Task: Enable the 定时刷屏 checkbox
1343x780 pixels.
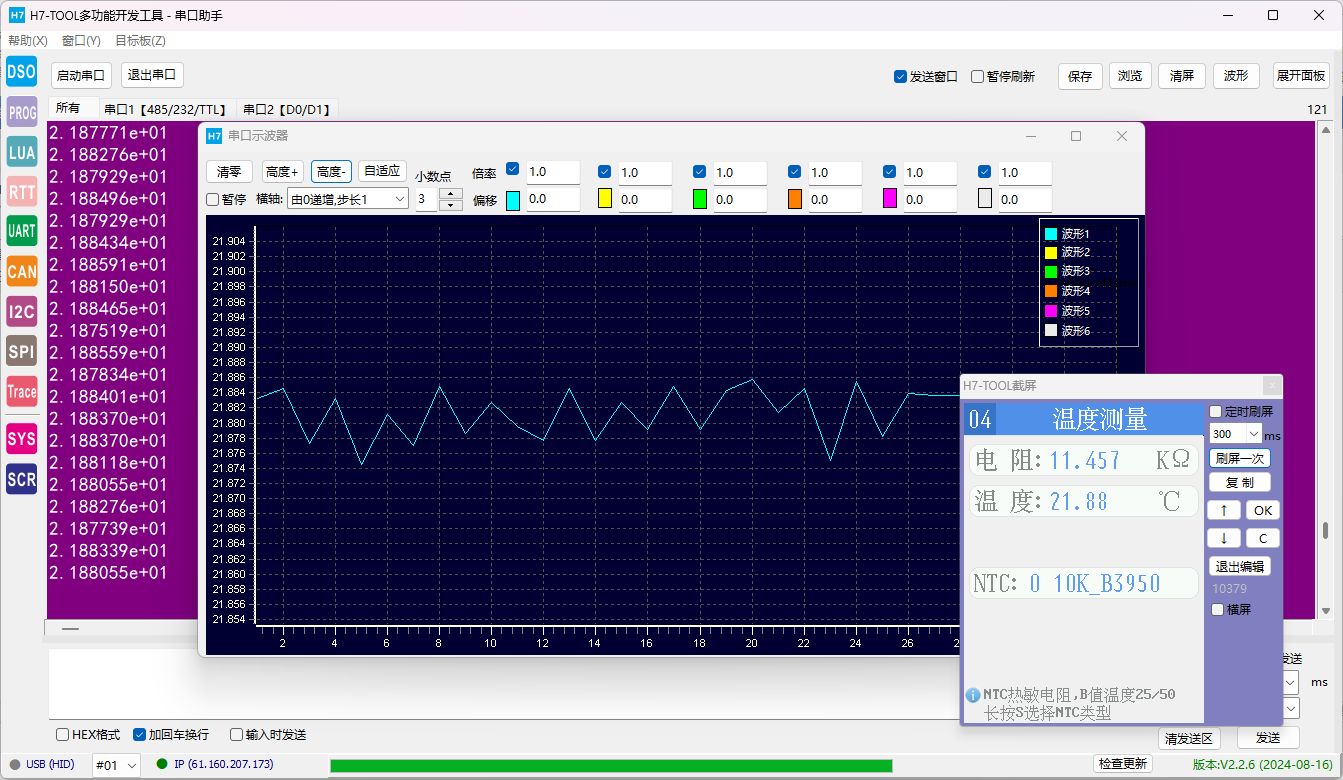Action: (x=1216, y=411)
